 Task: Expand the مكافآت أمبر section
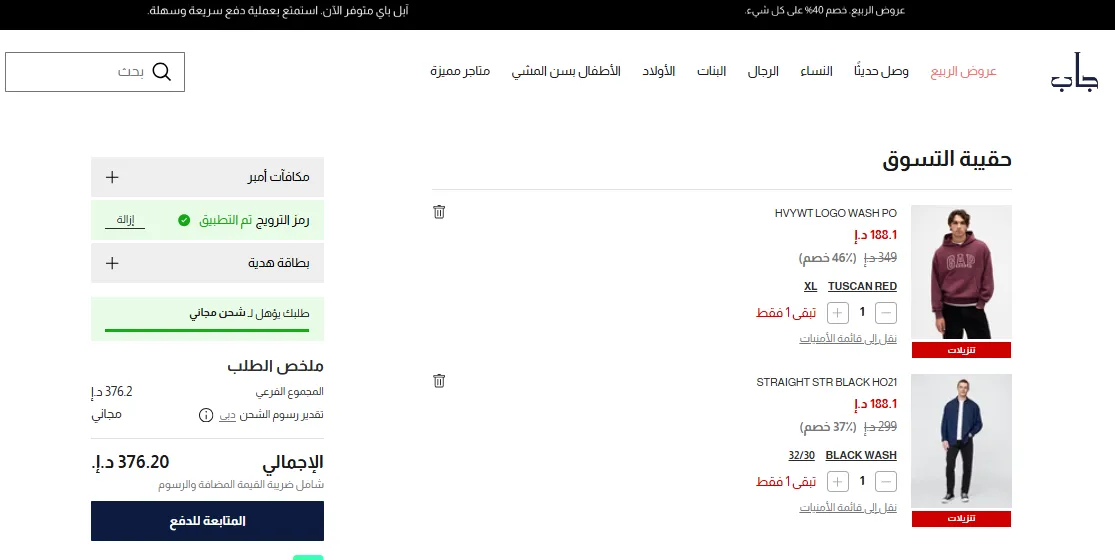(208, 177)
